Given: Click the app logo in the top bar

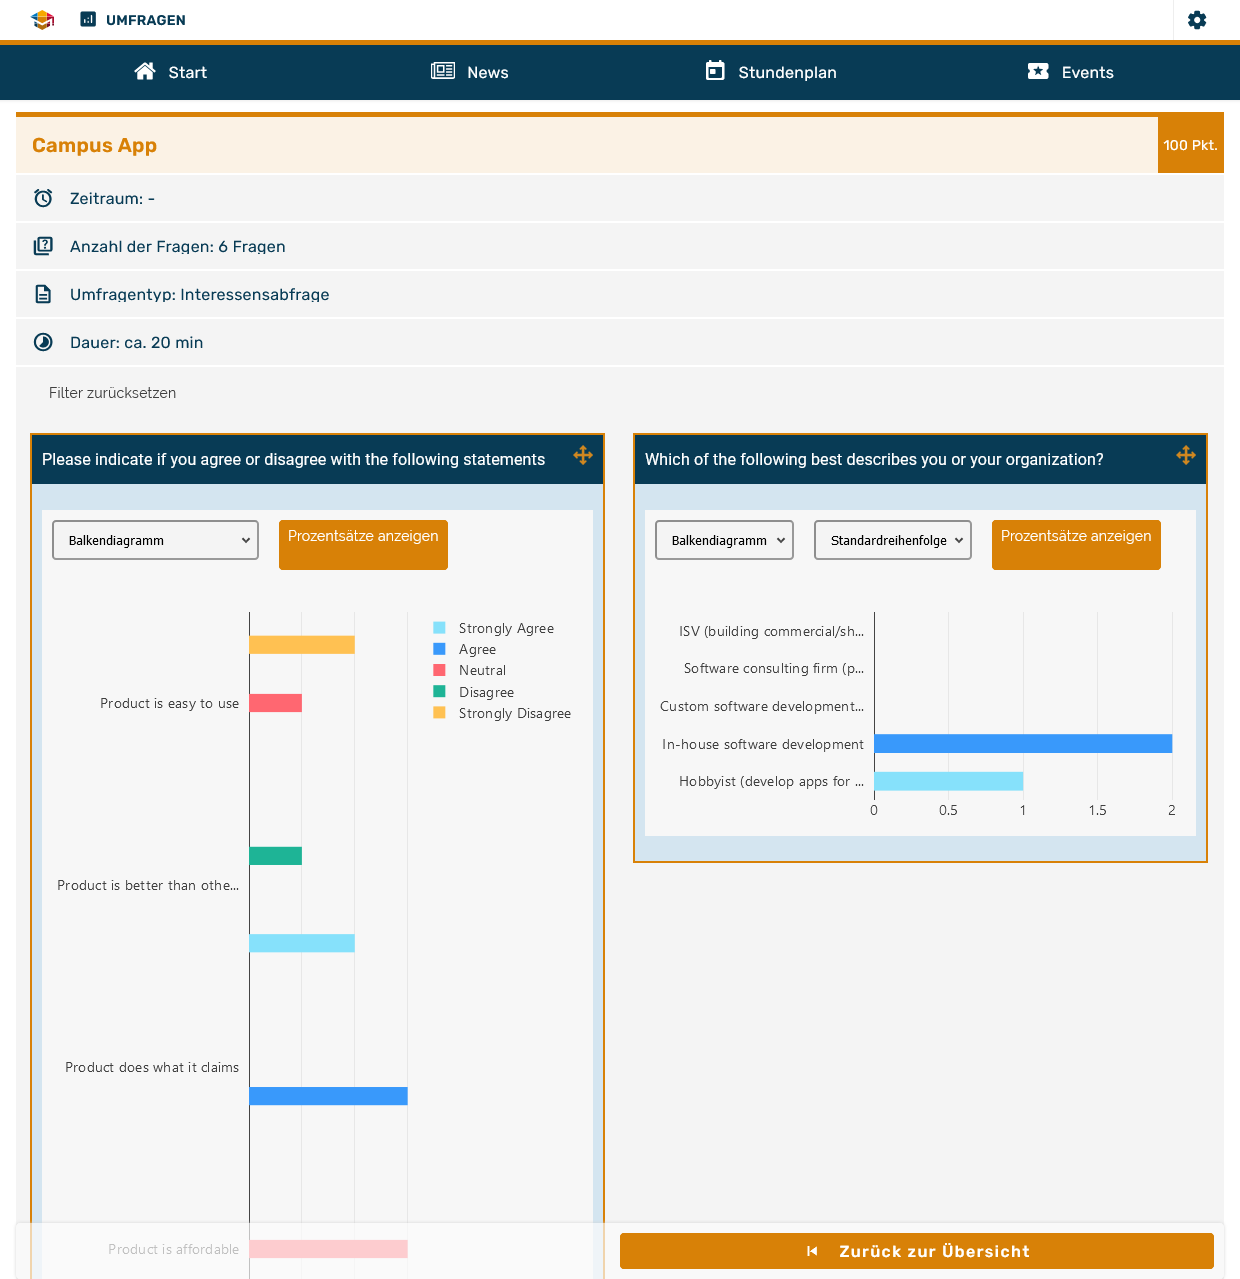Looking at the screenshot, I should pyautogui.click(x=42, y=19).
